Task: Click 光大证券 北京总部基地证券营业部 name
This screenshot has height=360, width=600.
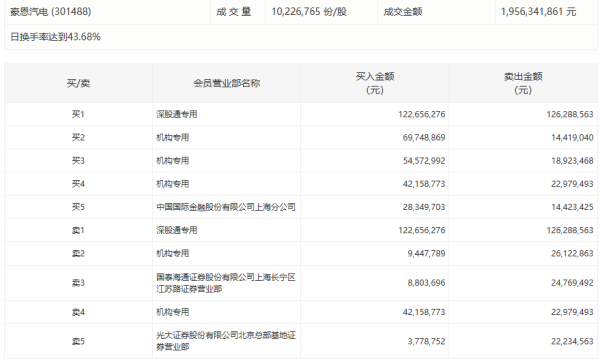Action: pyautogui.click(x=226, y=341)
